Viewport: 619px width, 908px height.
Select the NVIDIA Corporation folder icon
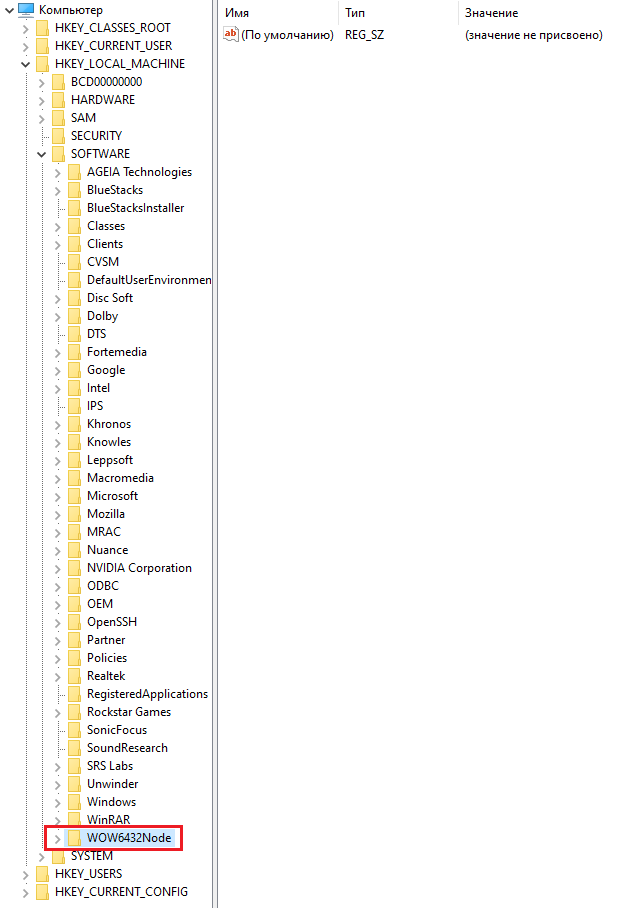[74, 568]
